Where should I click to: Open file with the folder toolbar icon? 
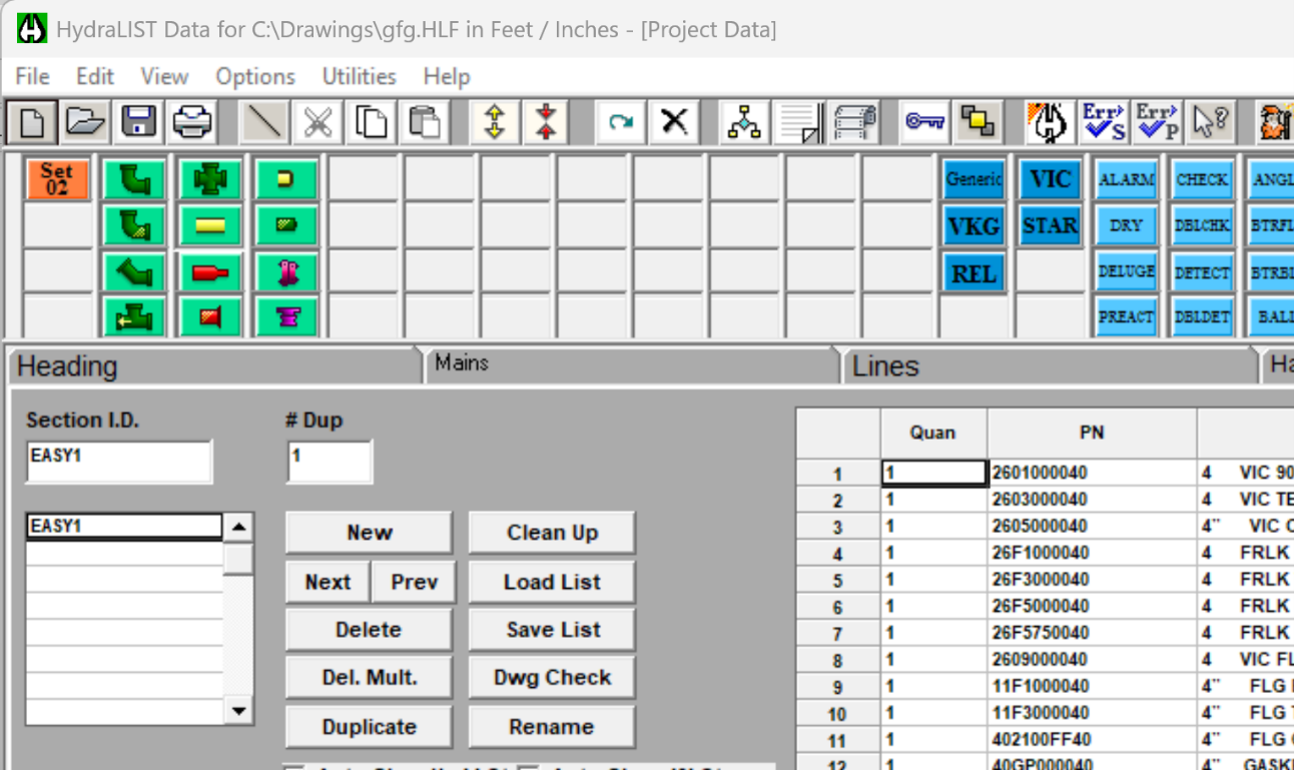tap(85, 122)
